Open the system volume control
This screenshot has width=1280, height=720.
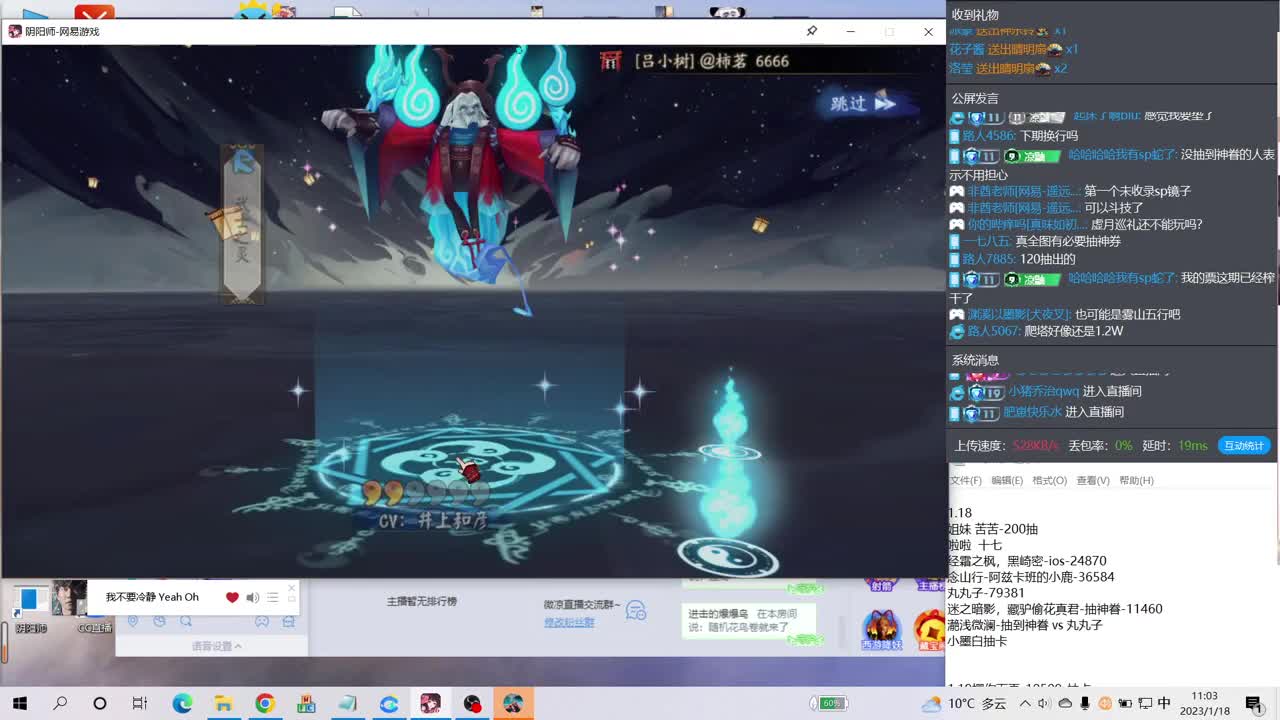pos(1044,703)
